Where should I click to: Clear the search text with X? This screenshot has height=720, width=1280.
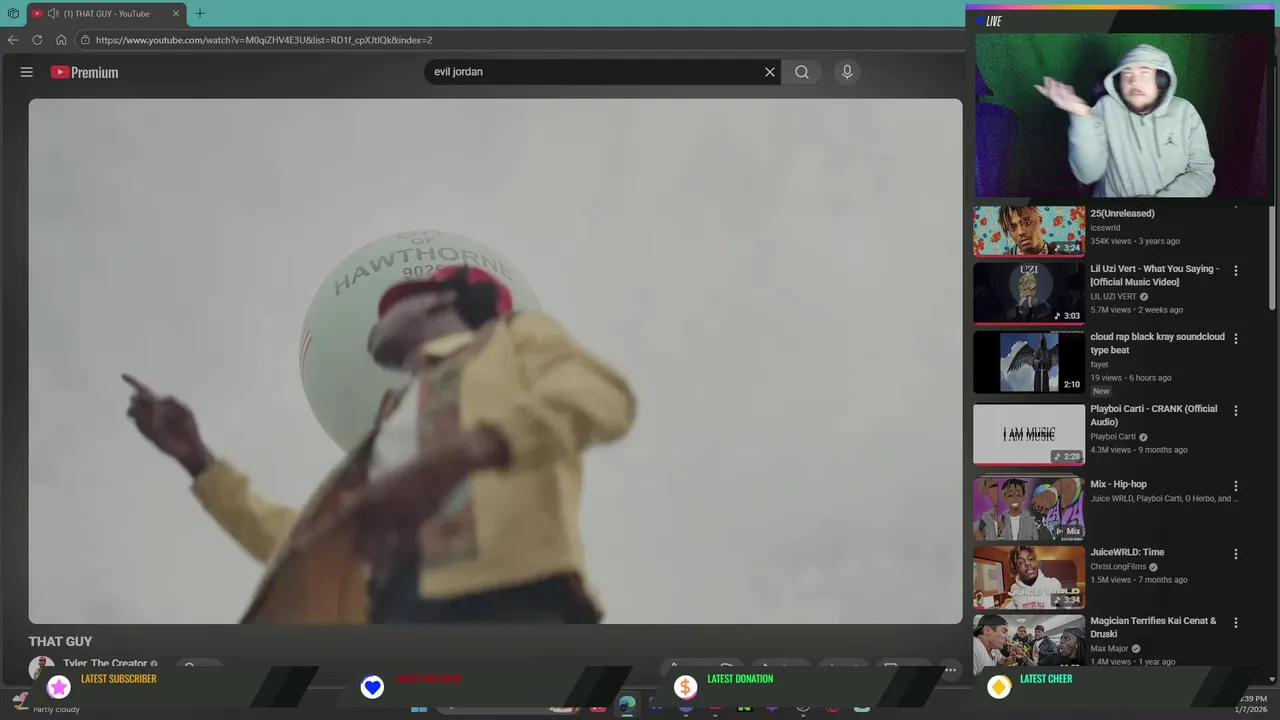tap(770, 72)
